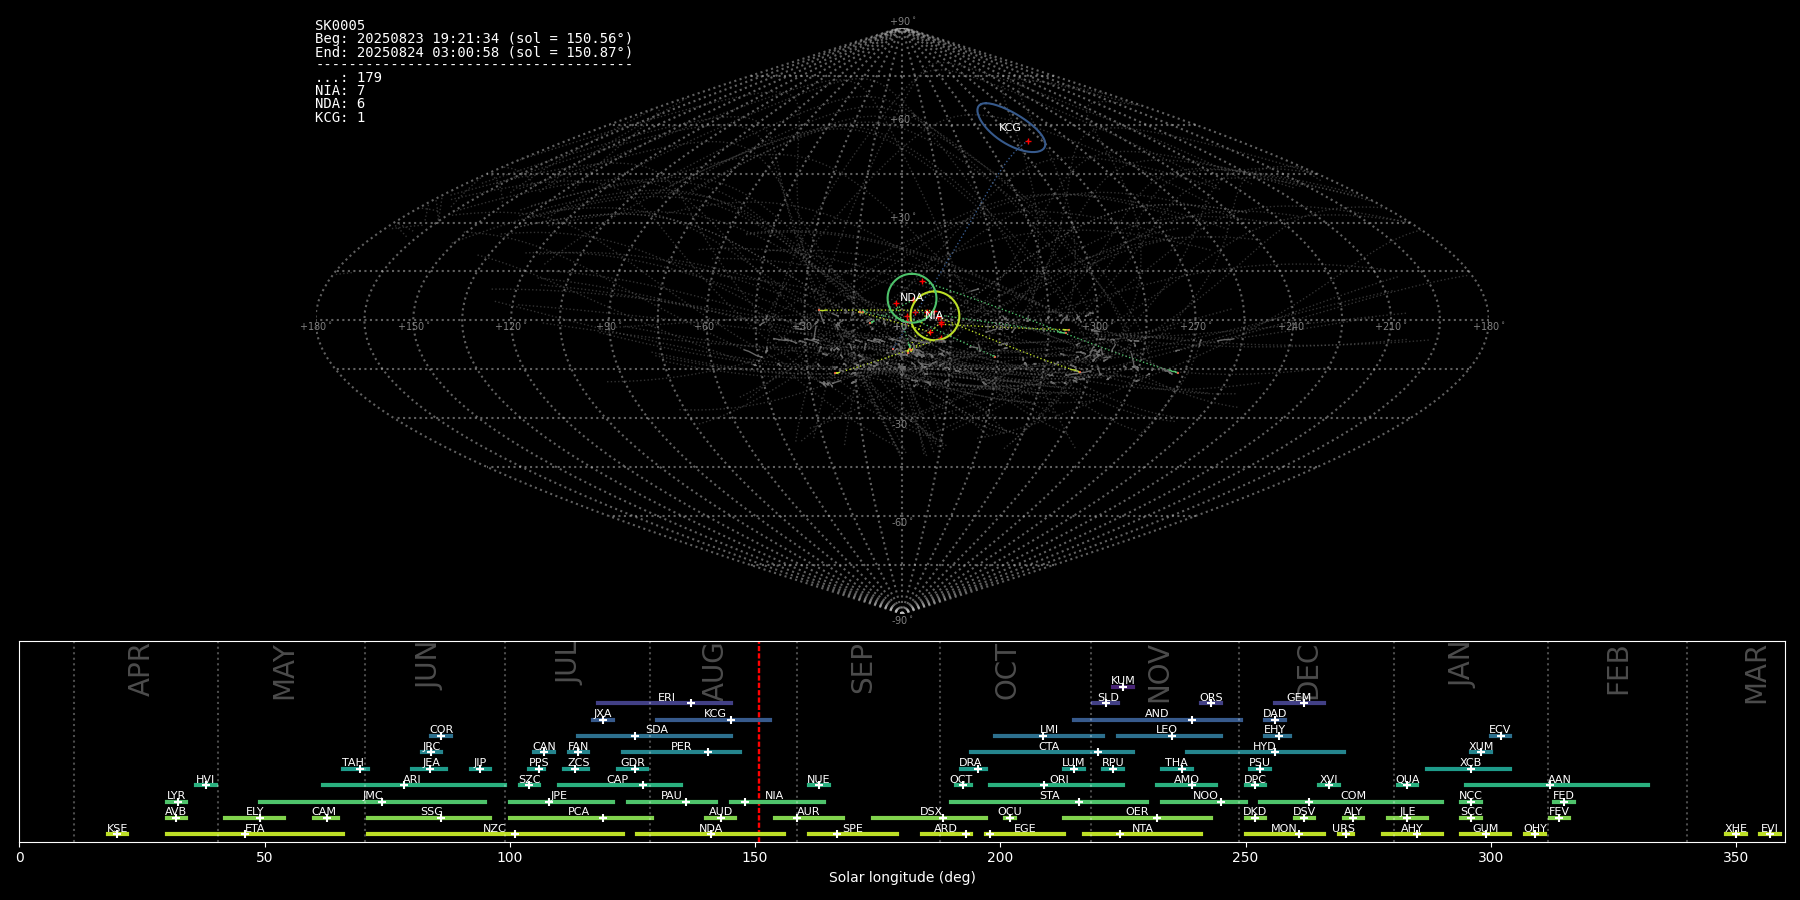
Task: Click the 300 tick on solar longitude axis
Action: 1490,857
